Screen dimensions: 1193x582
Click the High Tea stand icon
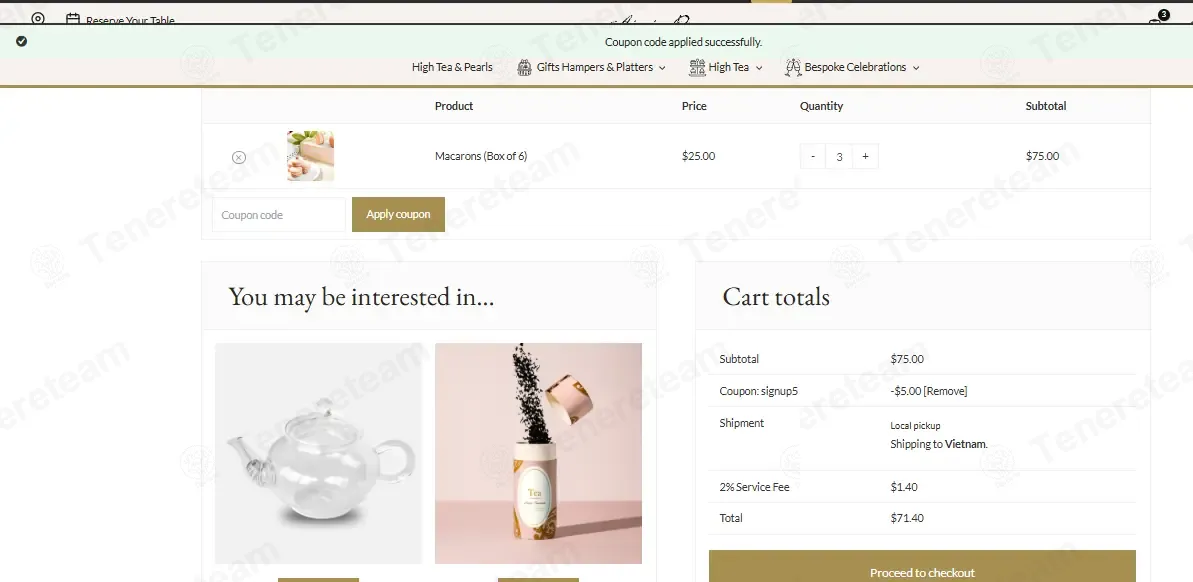pyautogui.click(x=697, y=67)
